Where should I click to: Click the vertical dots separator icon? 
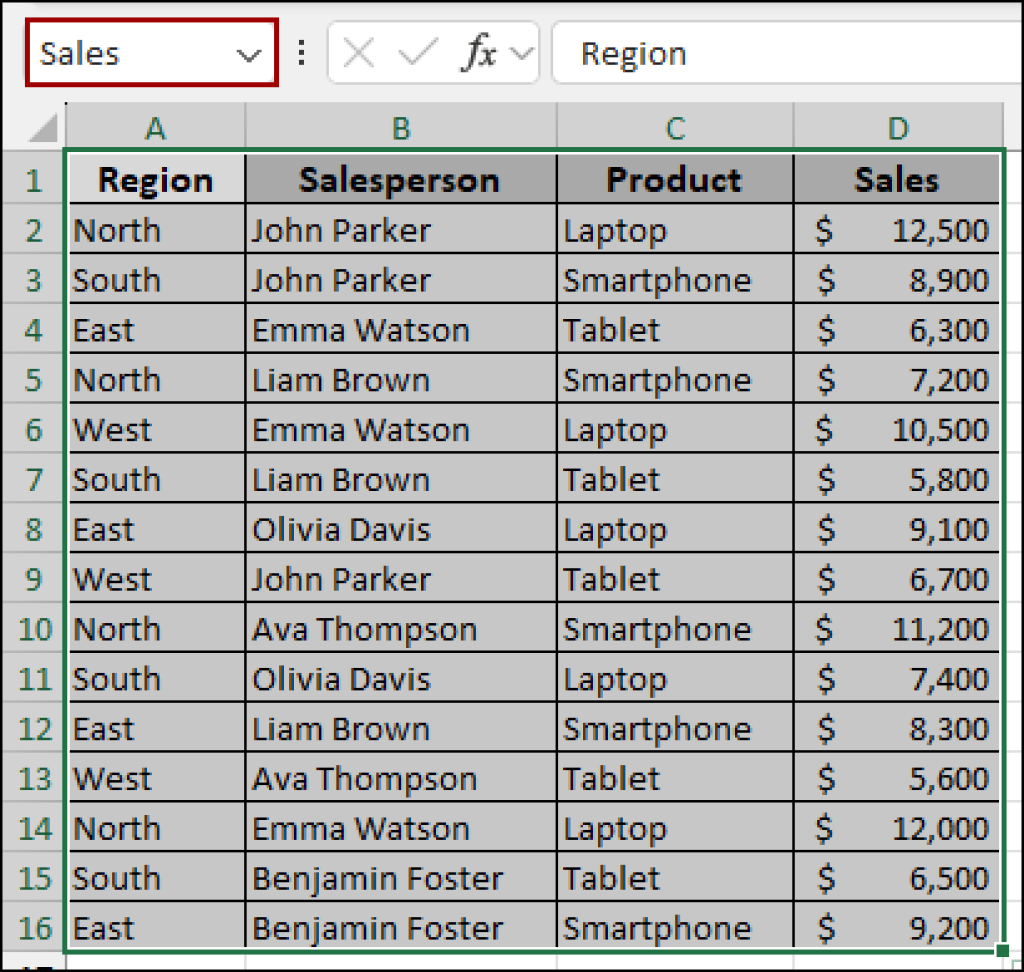click(x=301, y=52)
